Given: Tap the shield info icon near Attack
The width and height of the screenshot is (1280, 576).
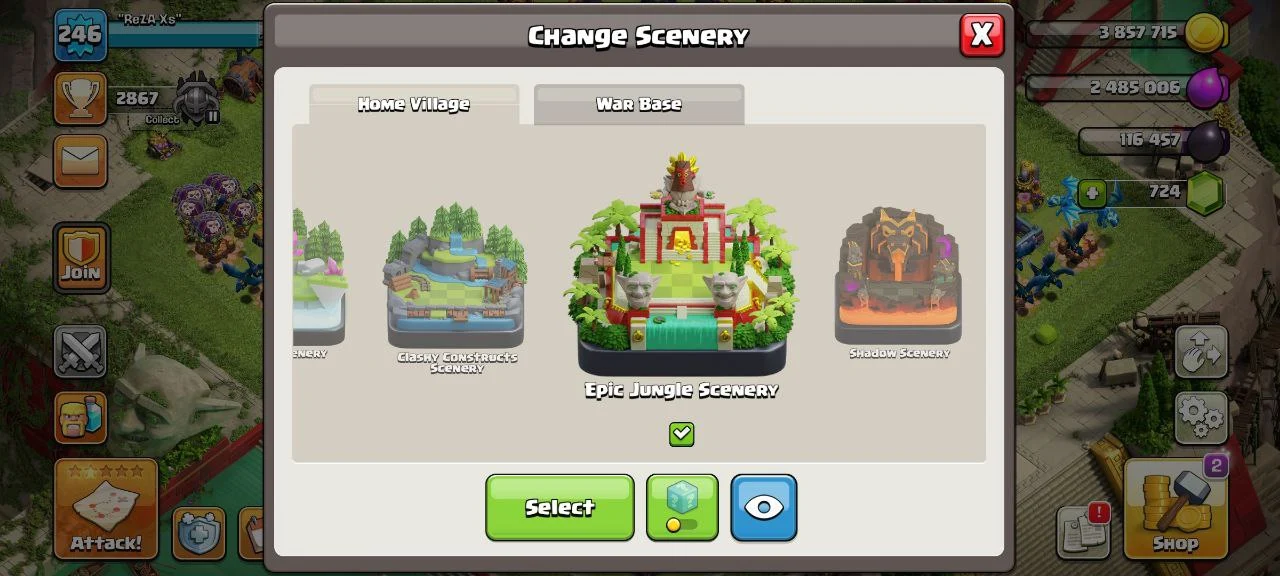Looking at the screenshot, I should [199, 533].
